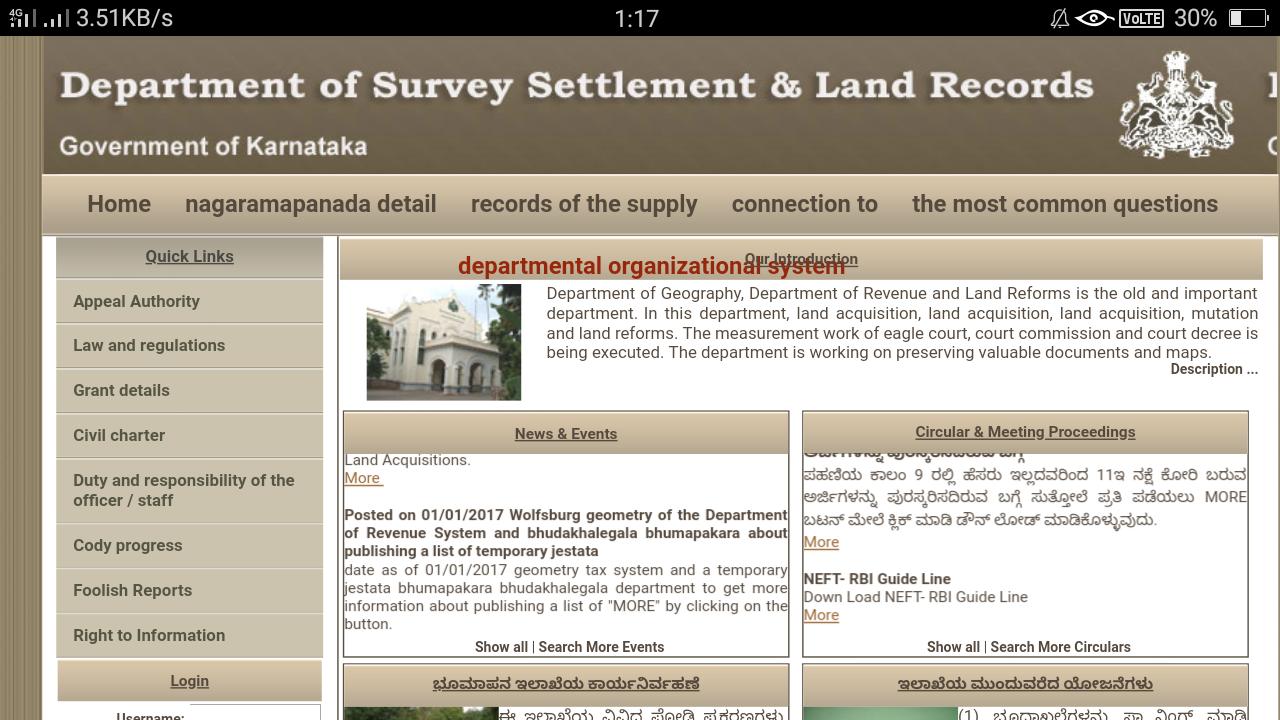
Task: Click More under NEFT- RBI Guide Line
Action: click(821, 615)
